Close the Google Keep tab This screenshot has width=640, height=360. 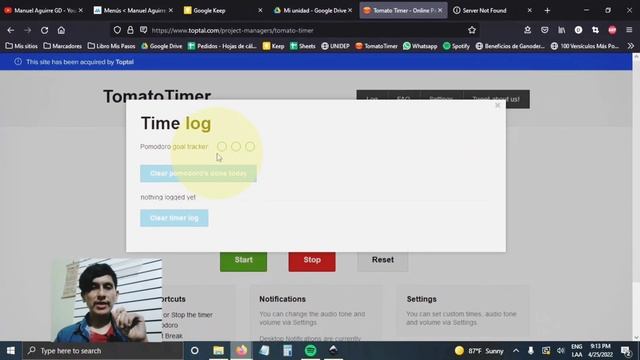click(x=260, y=11)
